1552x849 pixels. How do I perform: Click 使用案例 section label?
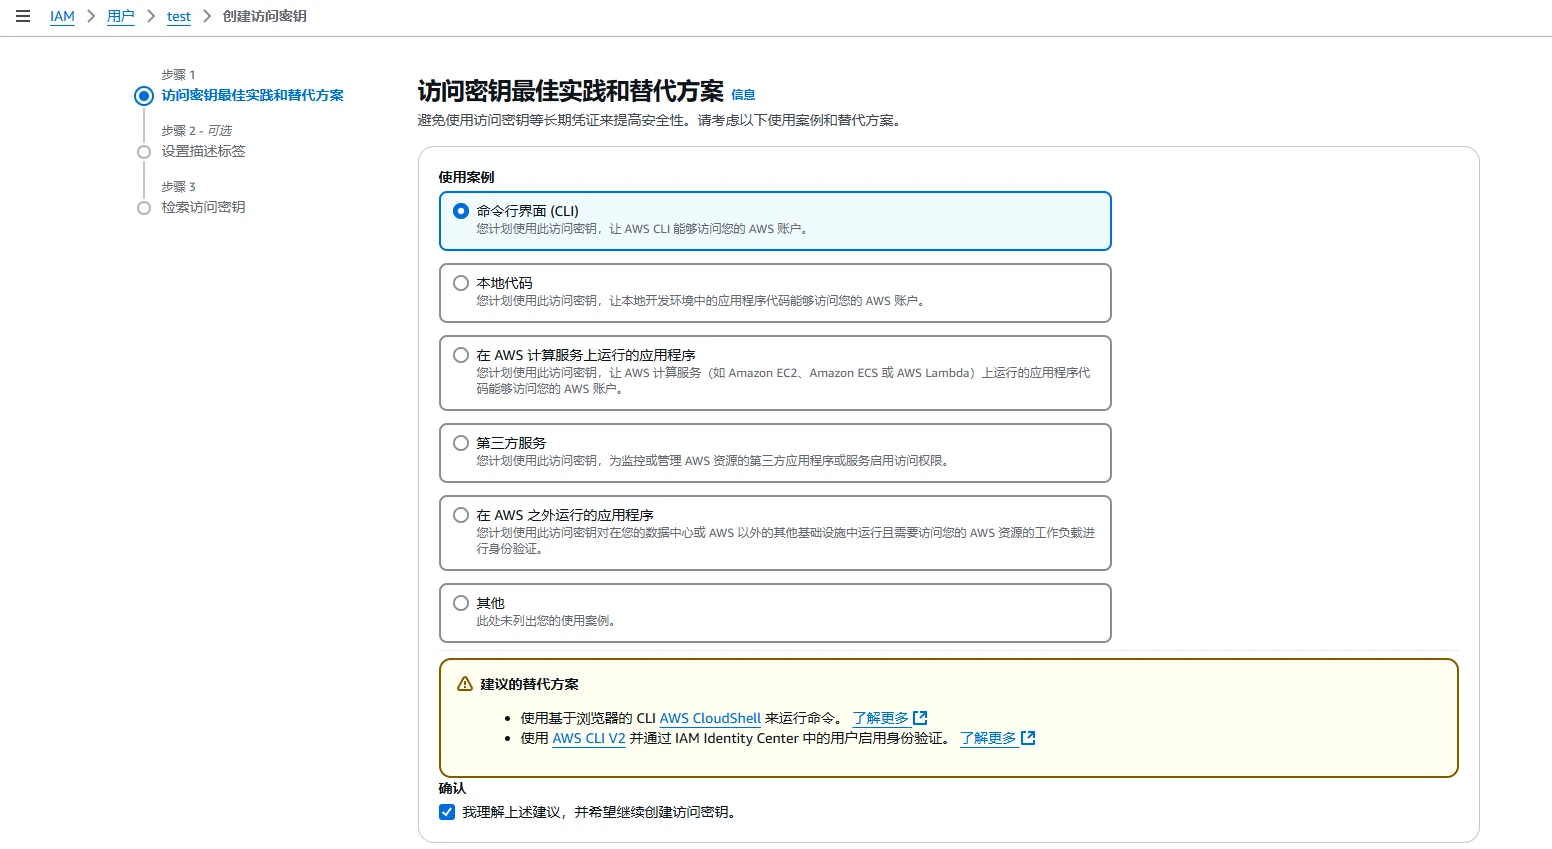click(x=466, y=177)
